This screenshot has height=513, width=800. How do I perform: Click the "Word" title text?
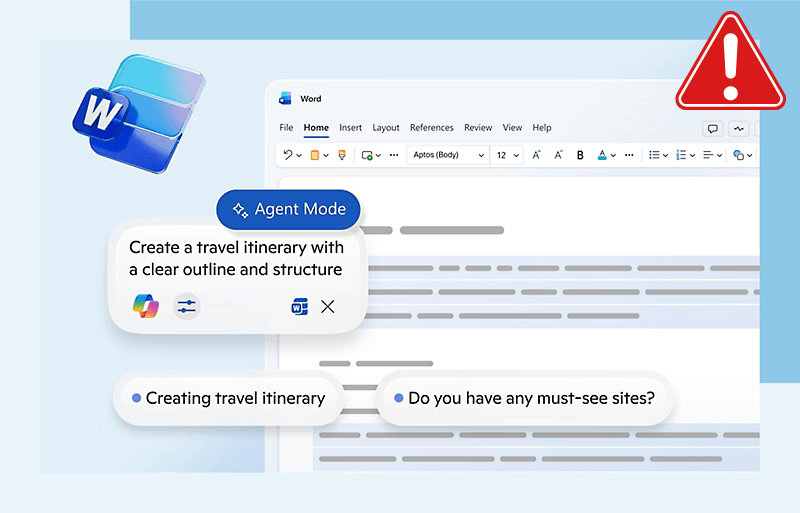point(311,99)
